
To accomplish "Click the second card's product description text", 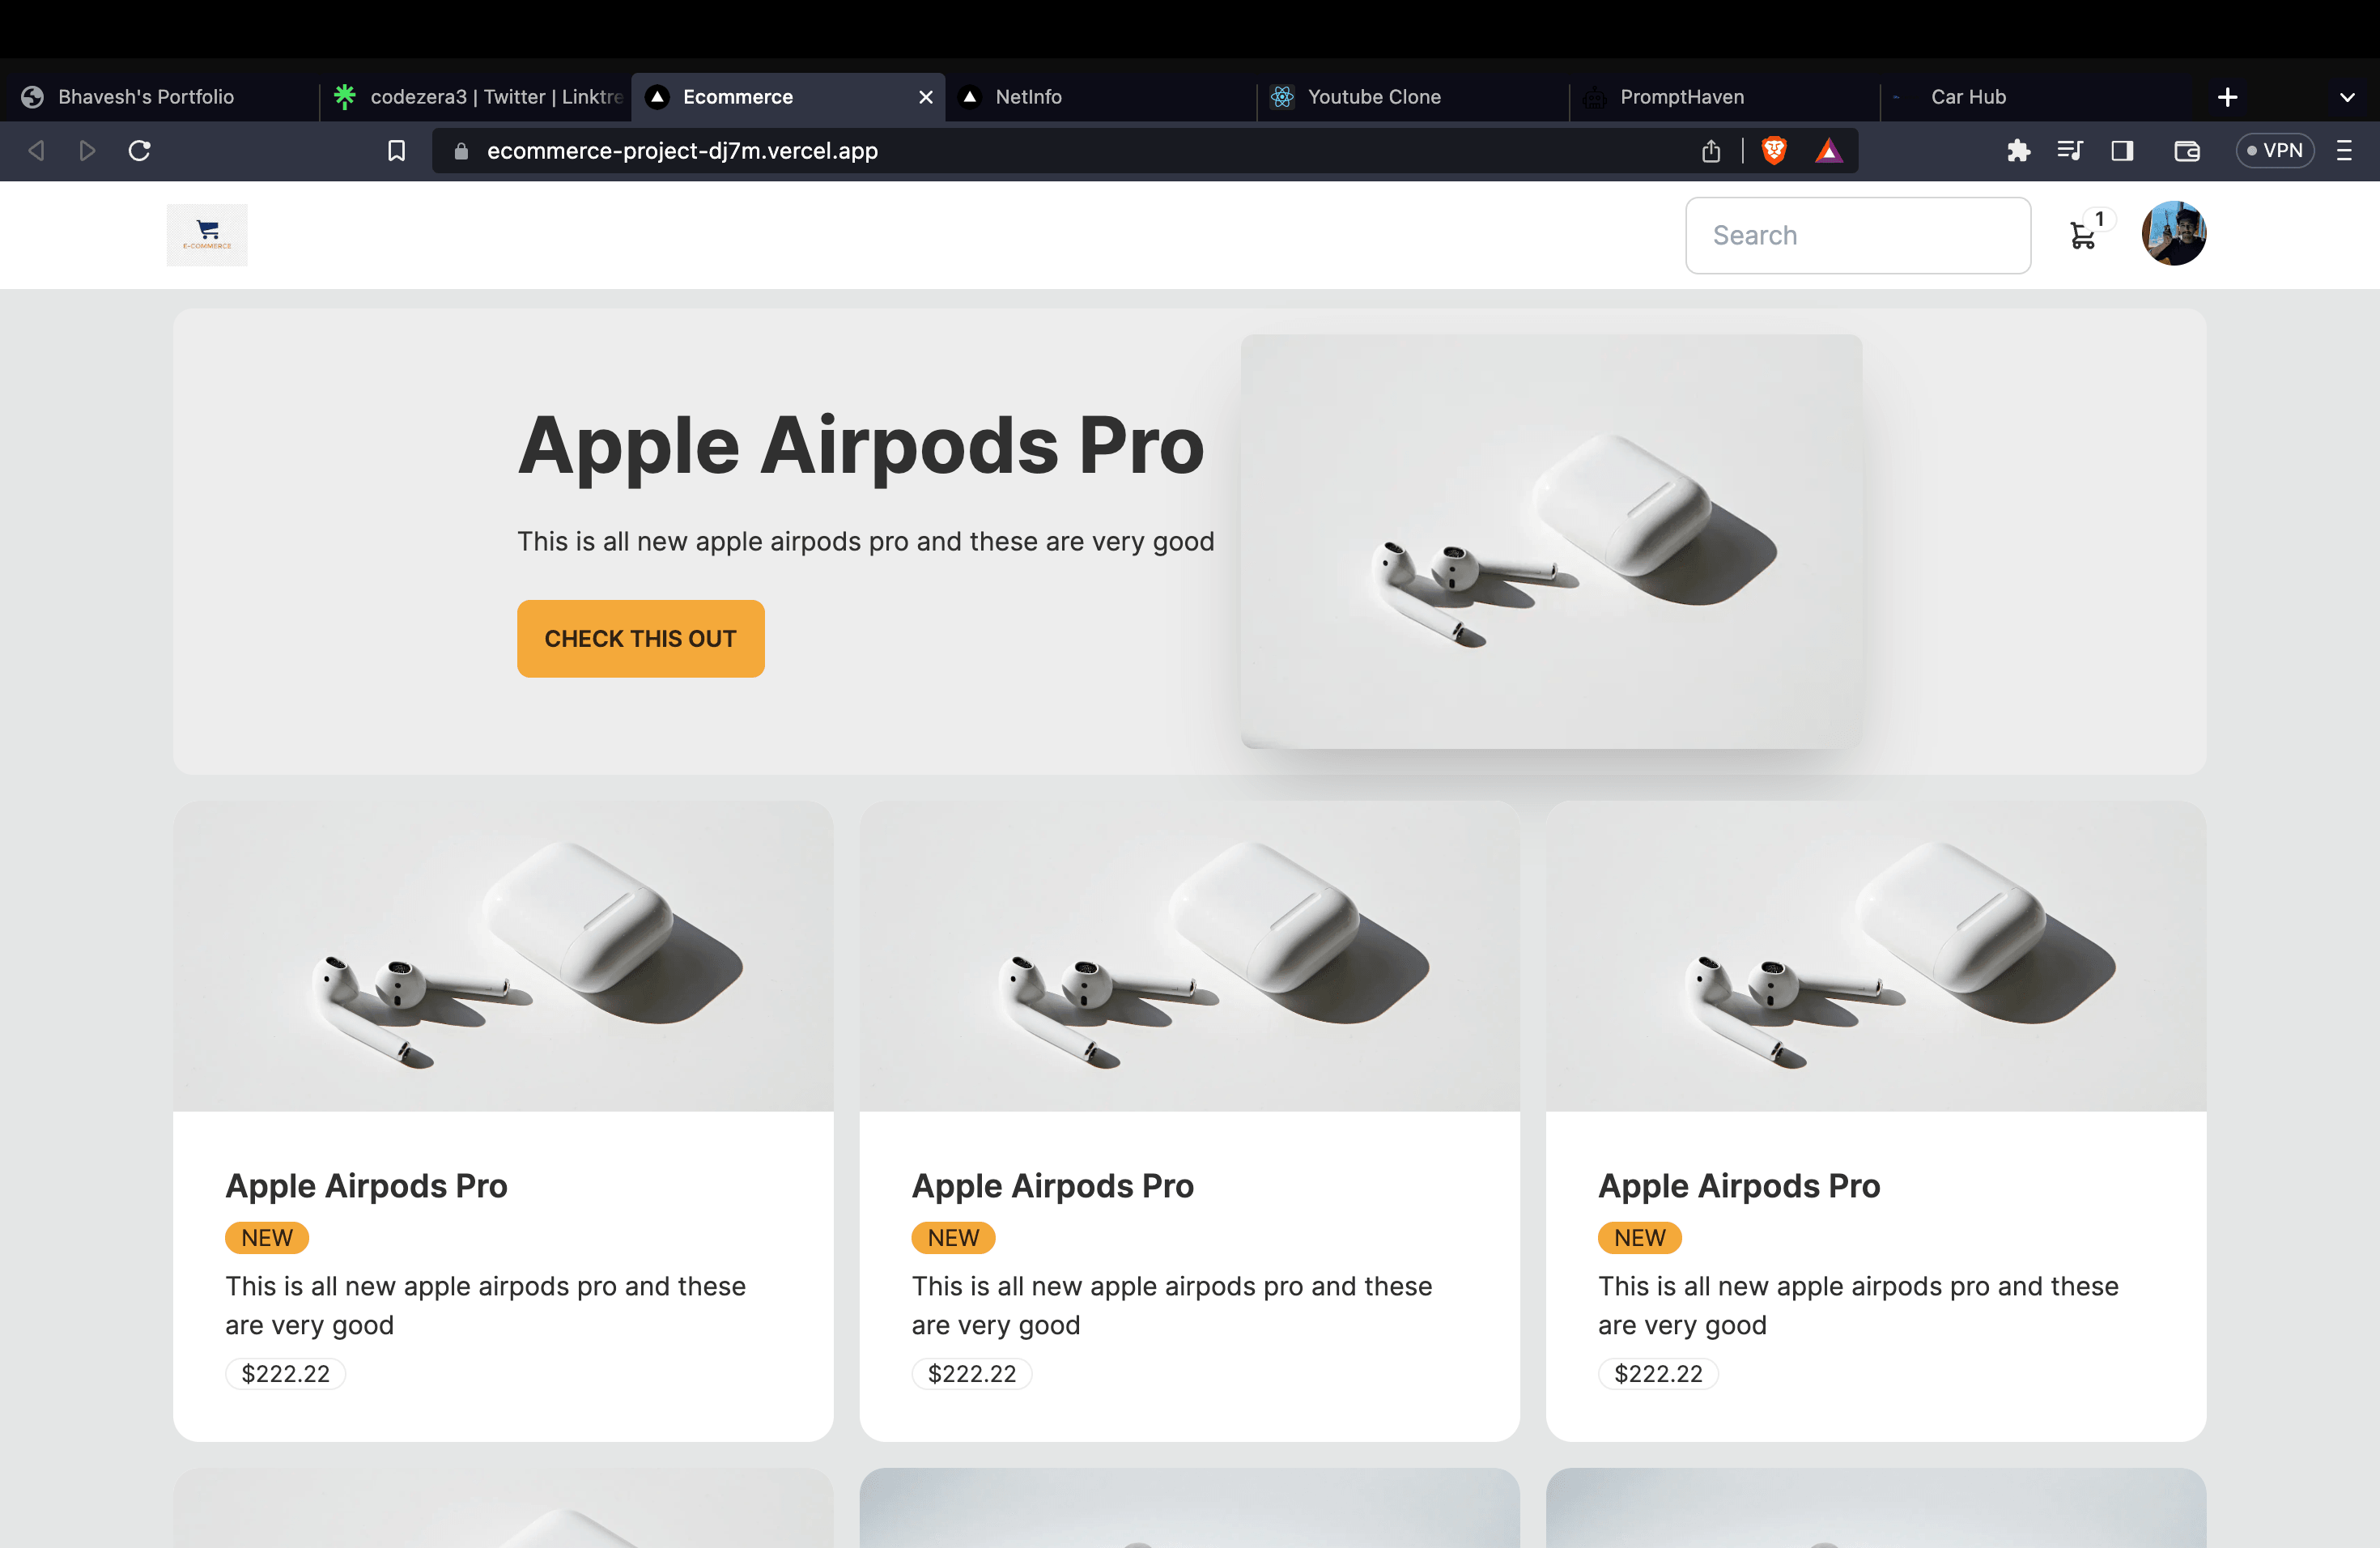I will point(1172,1305).
